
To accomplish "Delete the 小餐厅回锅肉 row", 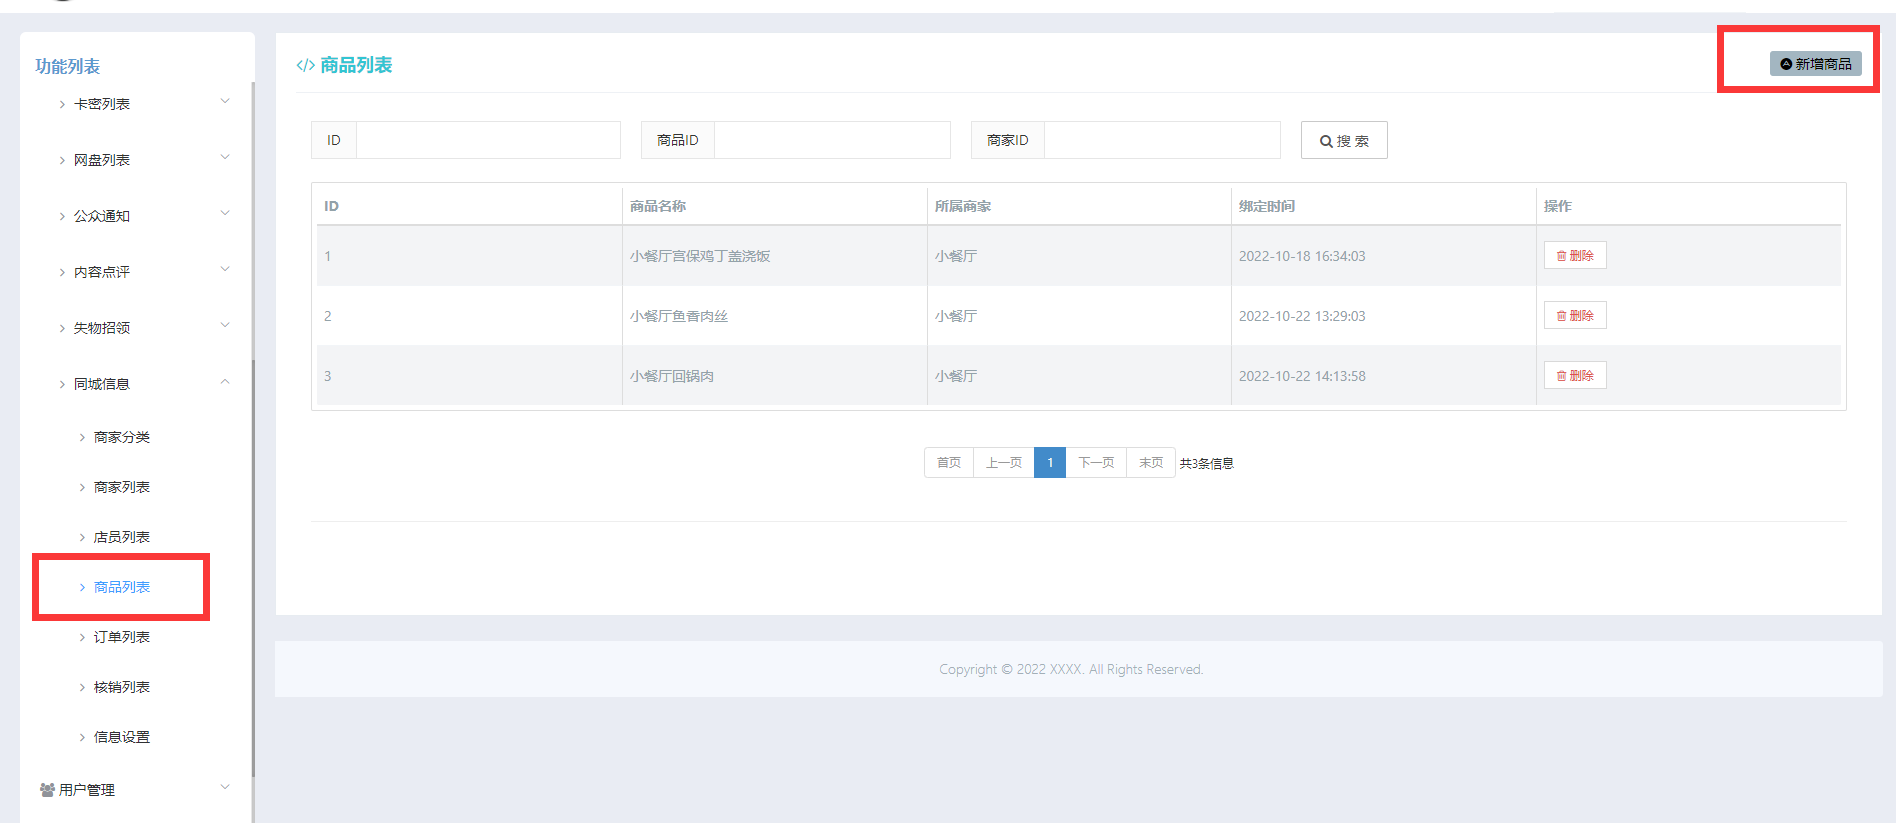I will pyautogui.click(x=1575, y=375).
